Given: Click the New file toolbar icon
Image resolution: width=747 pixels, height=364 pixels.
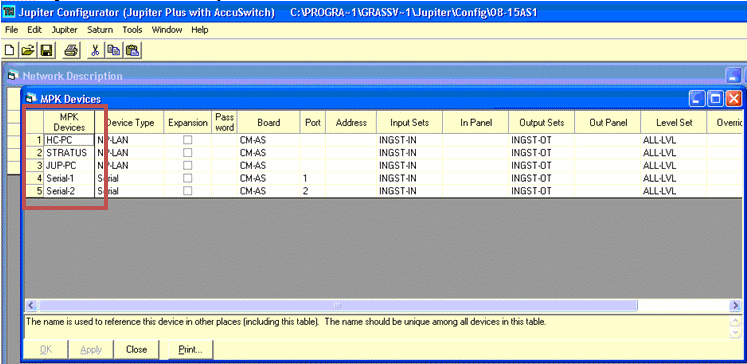Looking at the screenshot, I should [x=9, y=51].
